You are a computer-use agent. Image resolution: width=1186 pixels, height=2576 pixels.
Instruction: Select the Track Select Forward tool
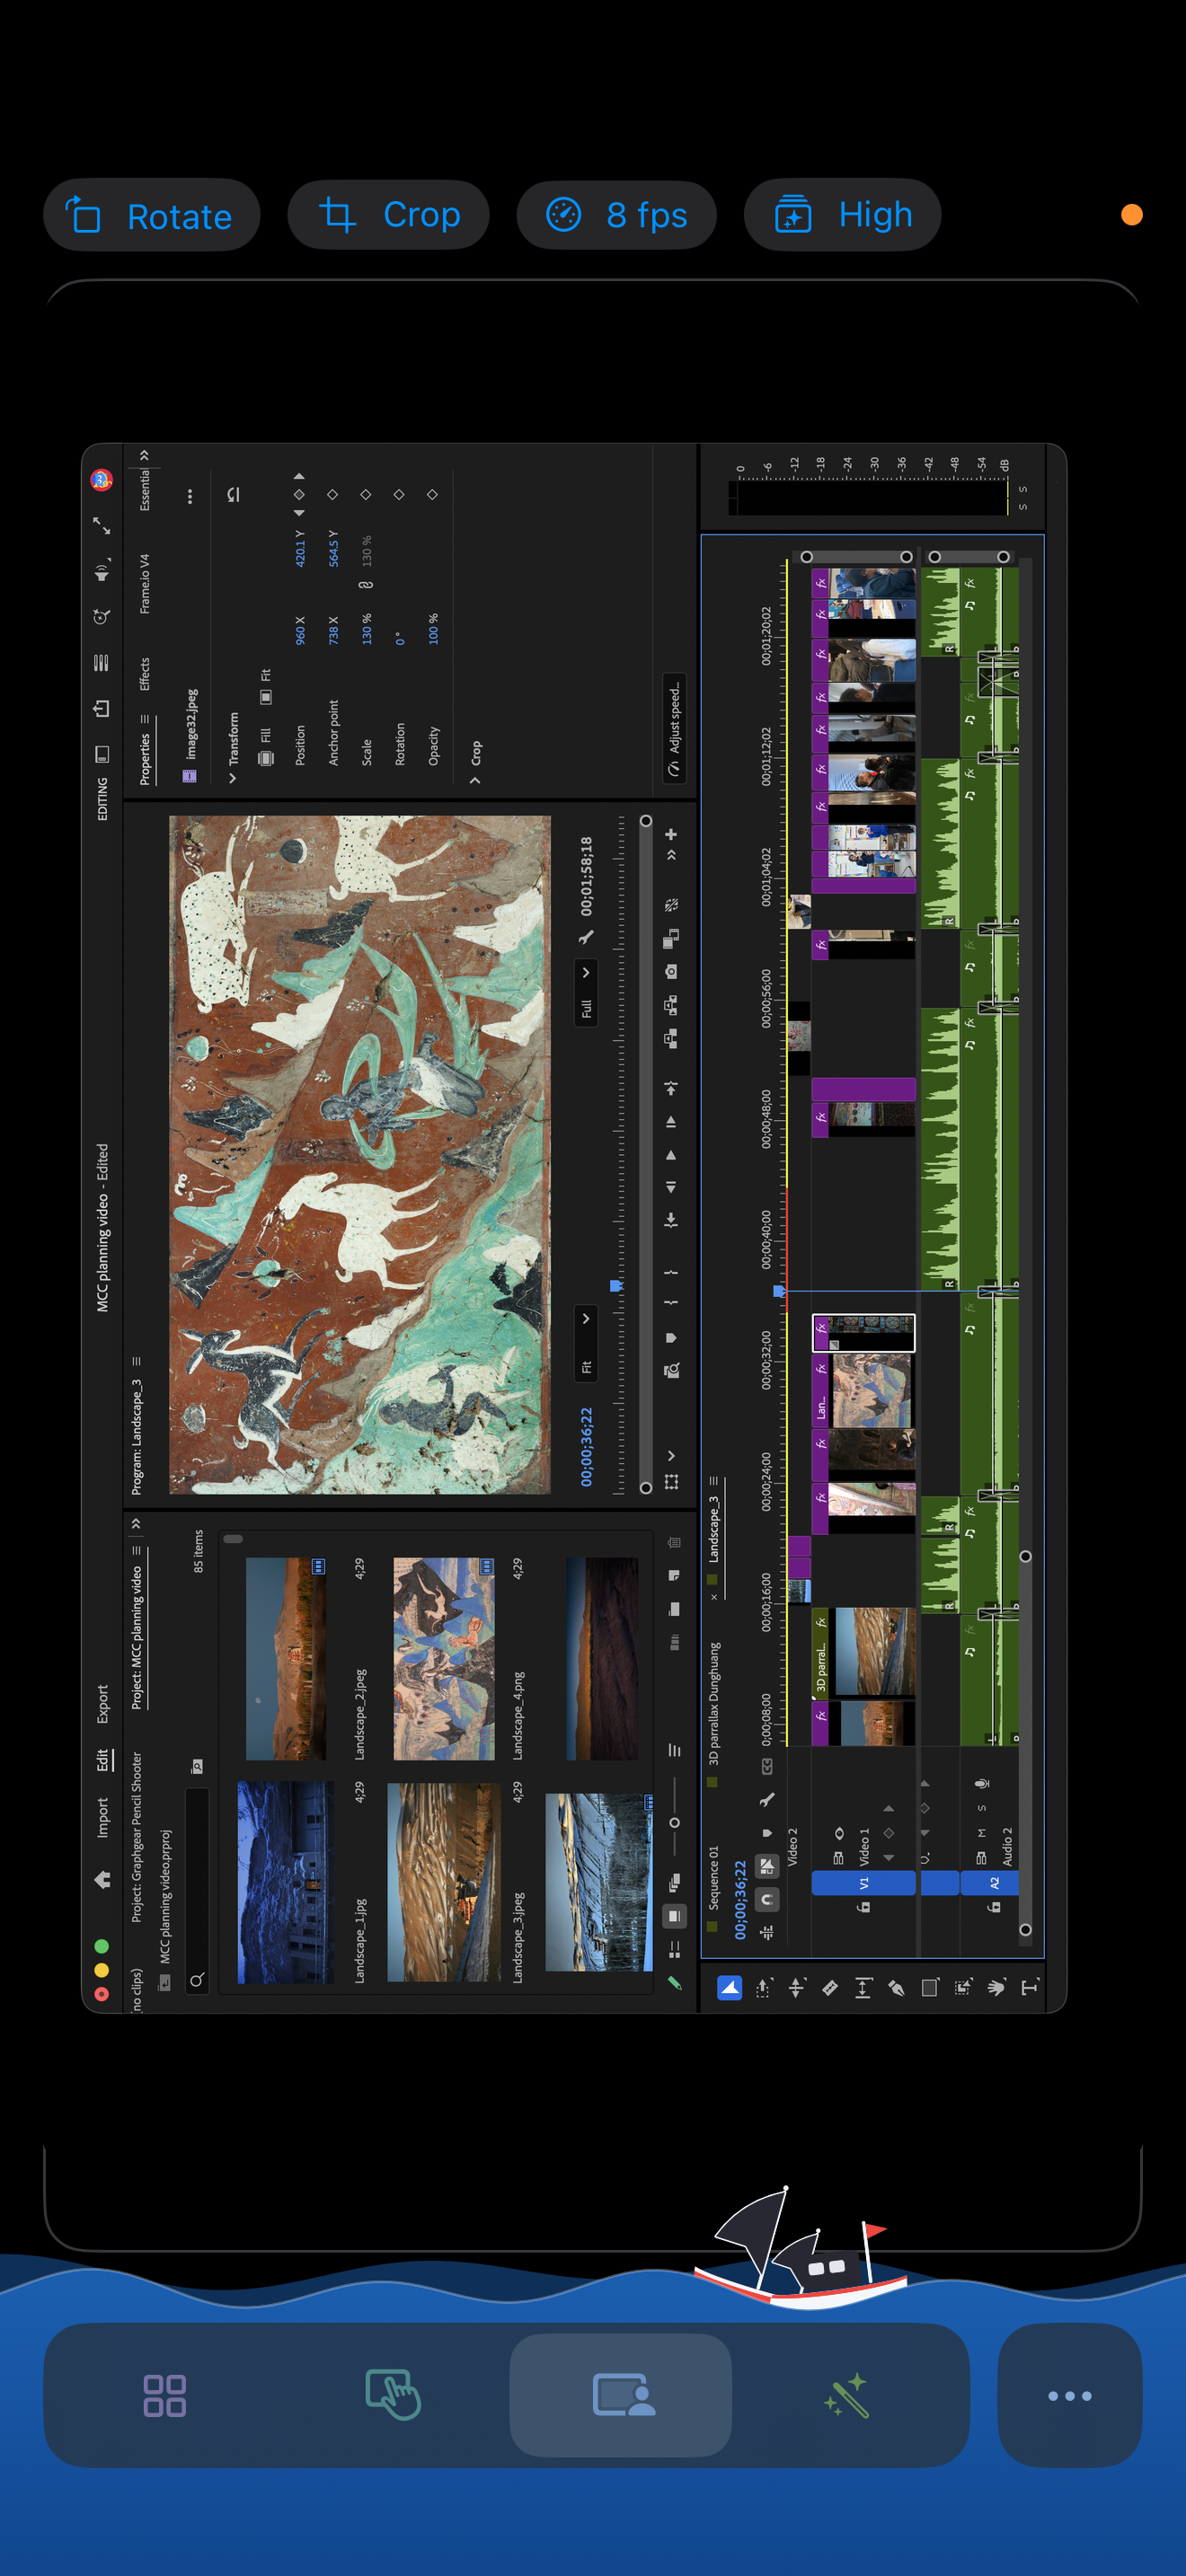(764, 1987)
